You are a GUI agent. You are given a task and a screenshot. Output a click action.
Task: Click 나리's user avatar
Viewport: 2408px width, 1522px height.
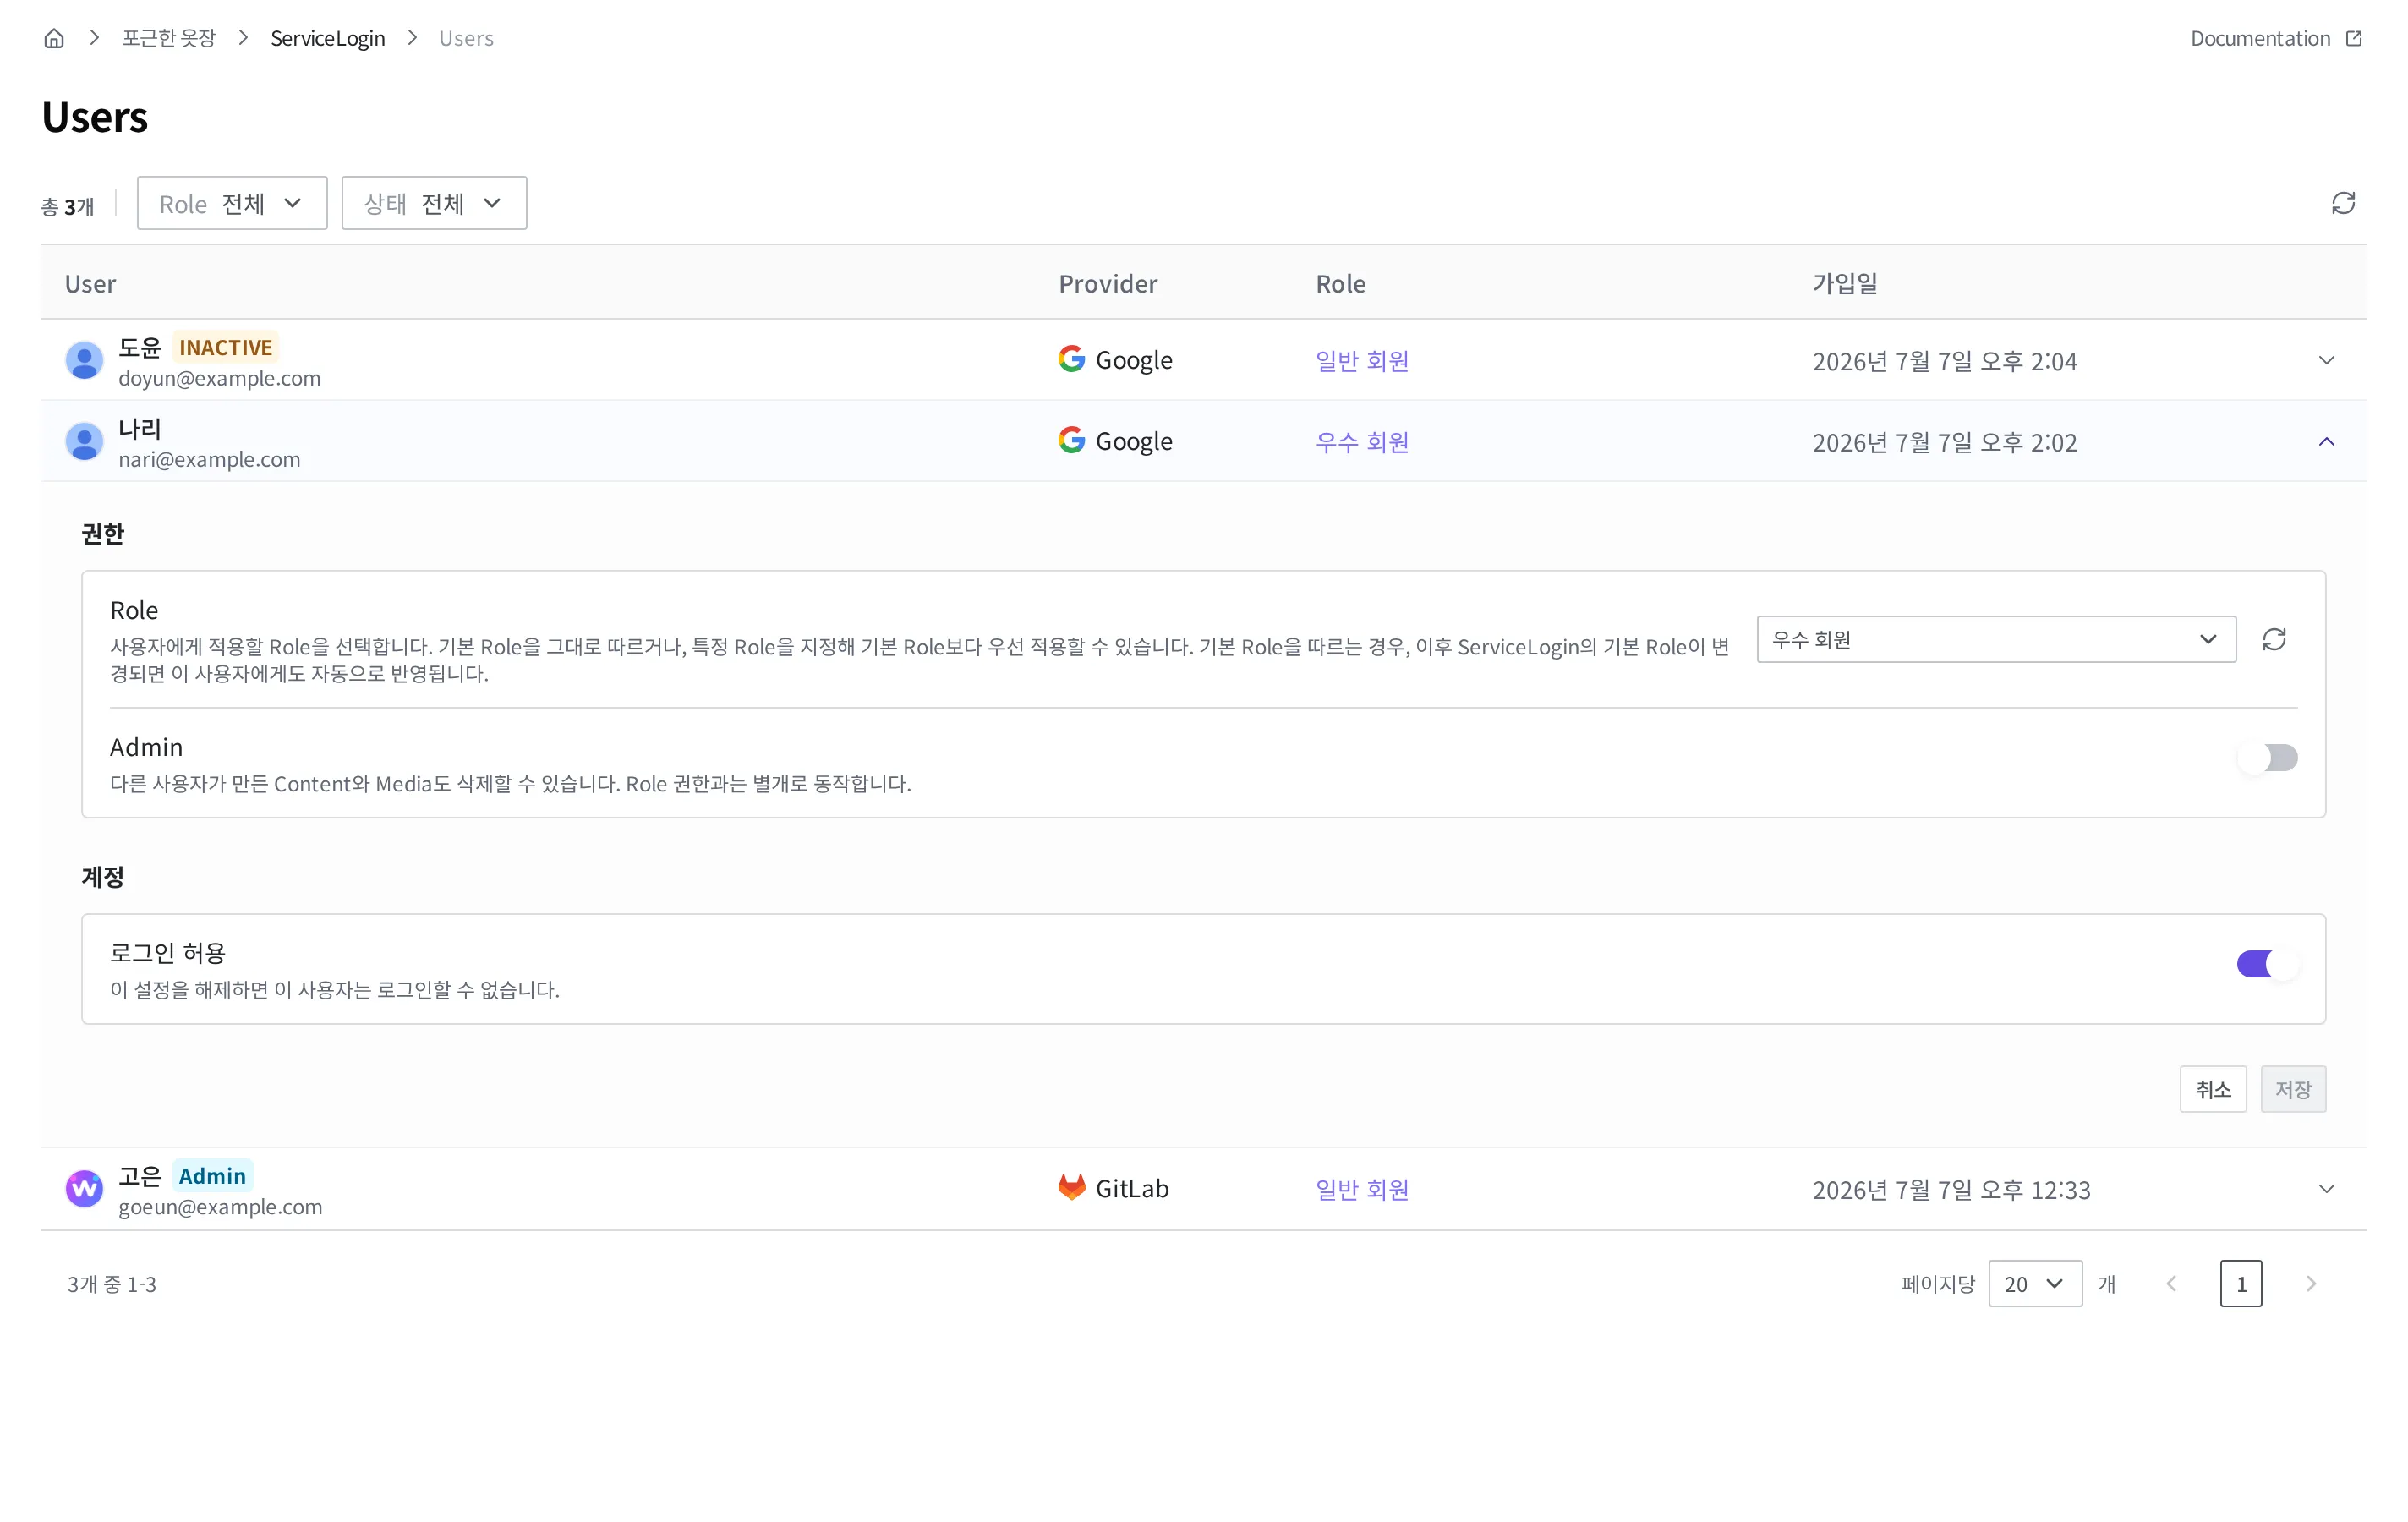pyautogui.click(x=85, y=441)
